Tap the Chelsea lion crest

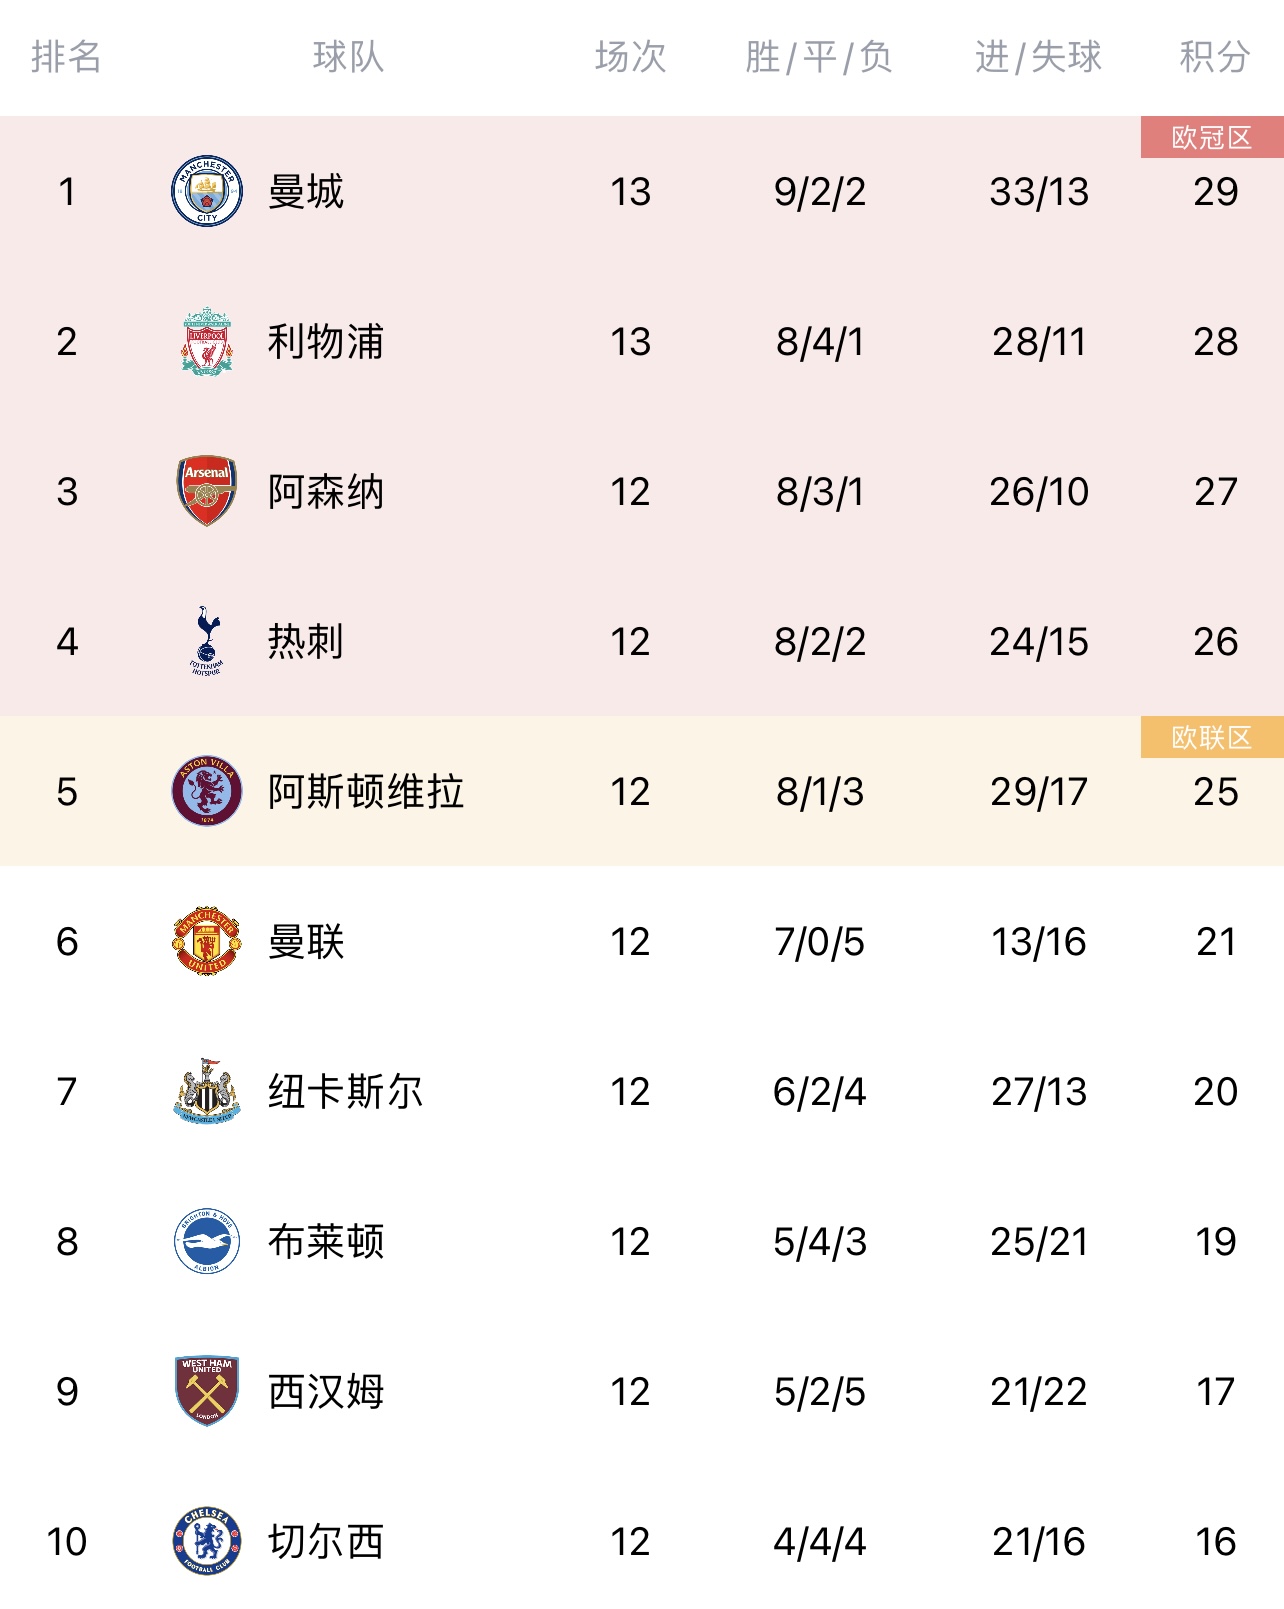207,1541
